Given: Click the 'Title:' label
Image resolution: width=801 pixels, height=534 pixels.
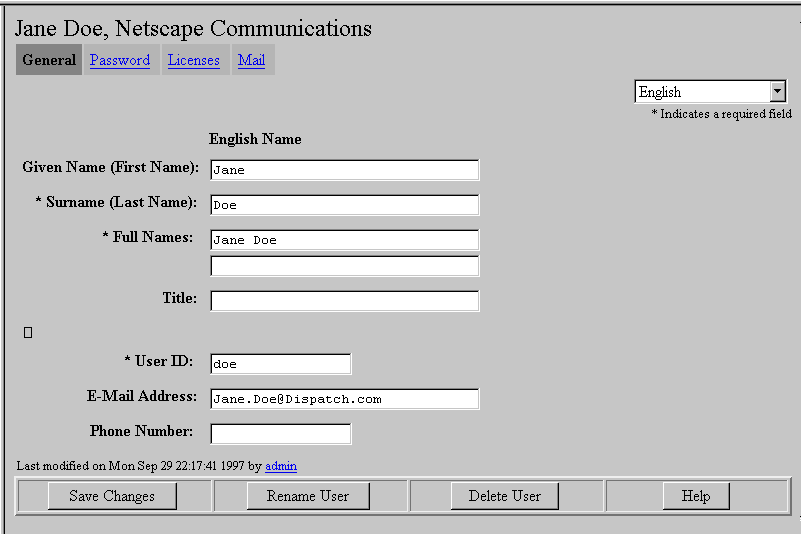Looking at the screenshot, I should 180,298.
